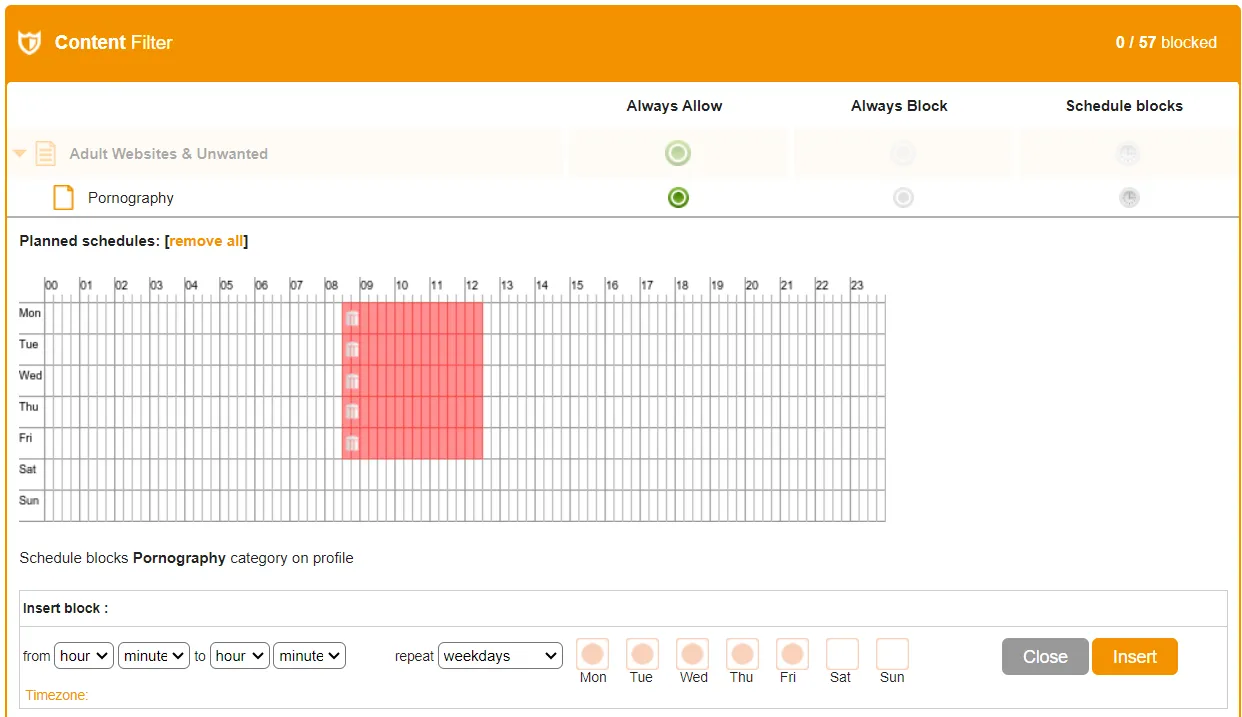Select Schedule blocks for Adult Websites & Unwanted
The width and height of the screenshot is (1242, 717).
(x=1128, y=153)
